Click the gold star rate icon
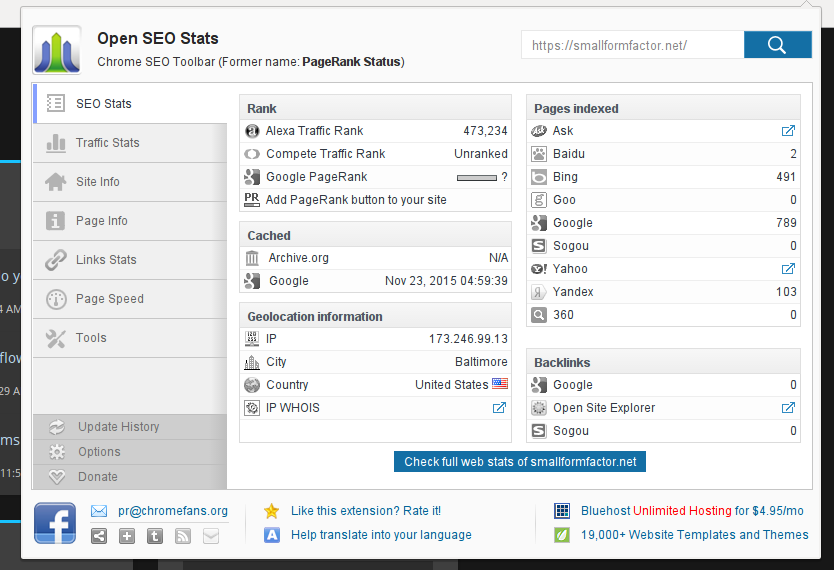834x570 pixels. click(272, 511)
